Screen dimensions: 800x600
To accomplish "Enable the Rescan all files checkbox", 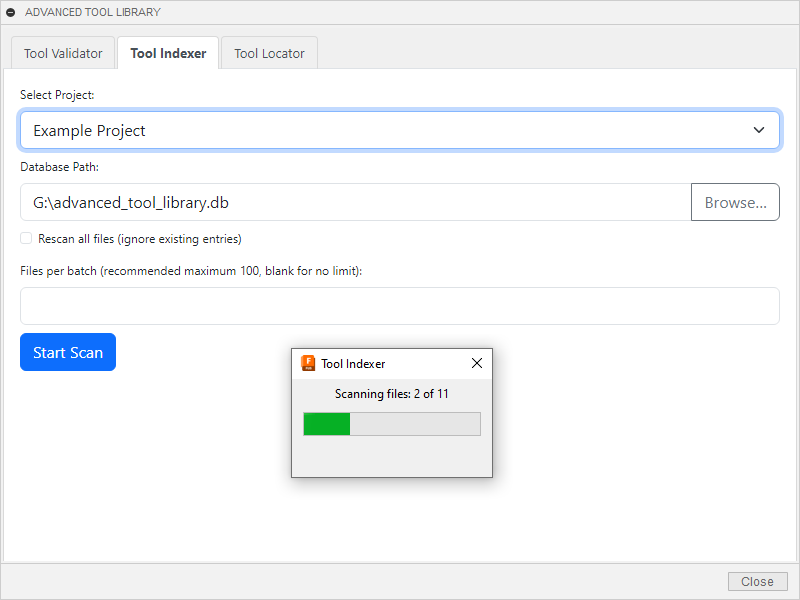I will pyautogui.click(x=26, y=238).
